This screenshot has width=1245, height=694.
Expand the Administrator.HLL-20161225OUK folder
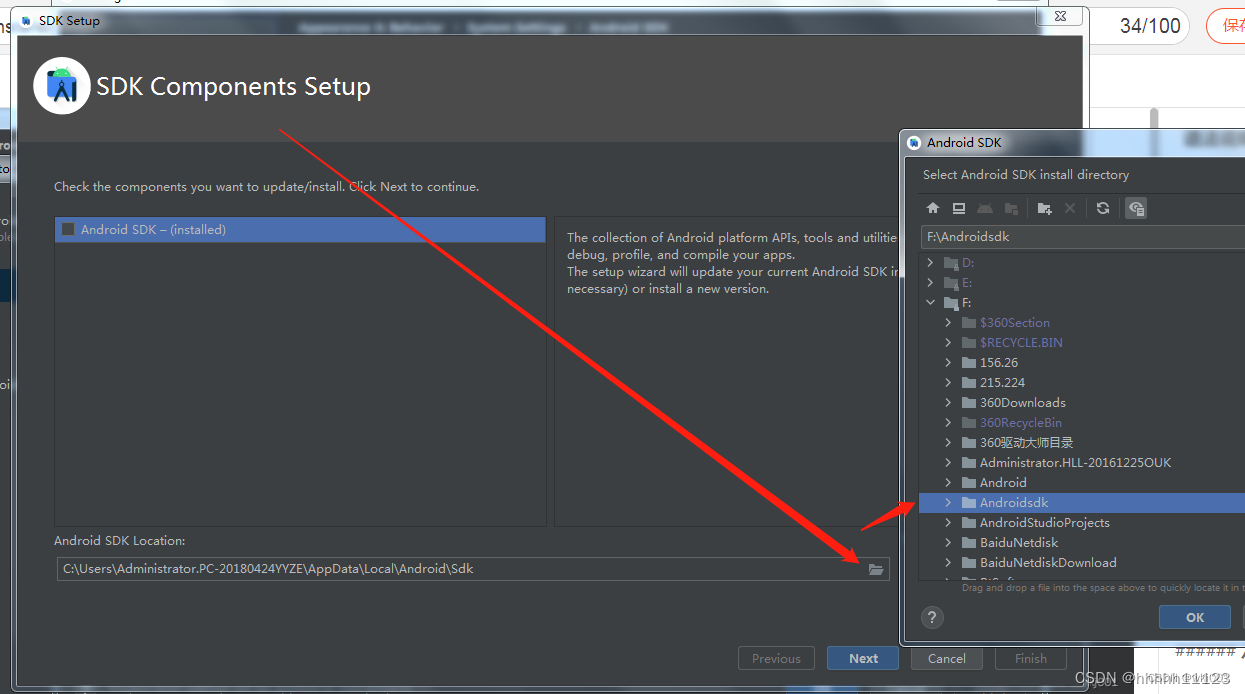tap(948, 463)
